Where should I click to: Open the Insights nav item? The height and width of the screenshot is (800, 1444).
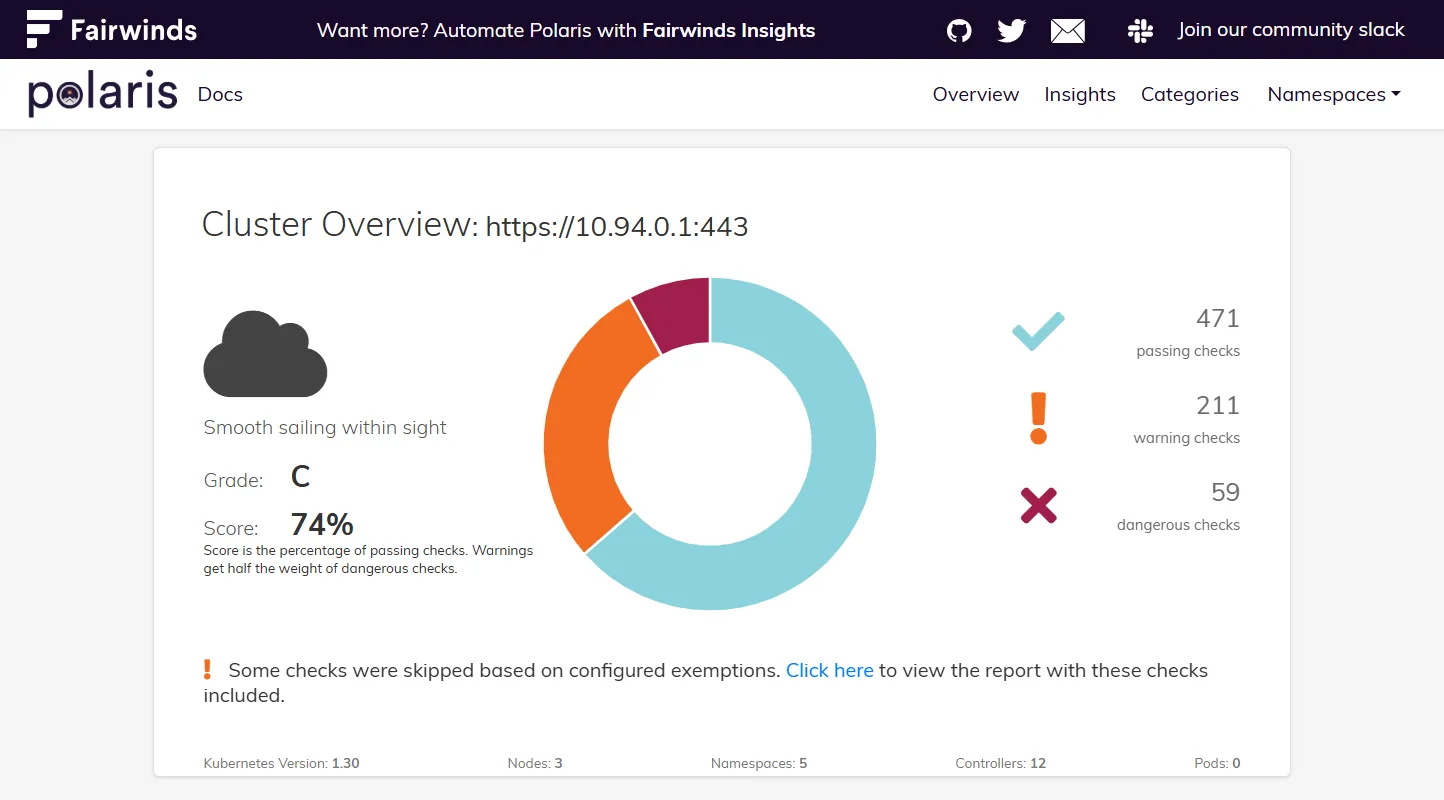[1080, 94]
